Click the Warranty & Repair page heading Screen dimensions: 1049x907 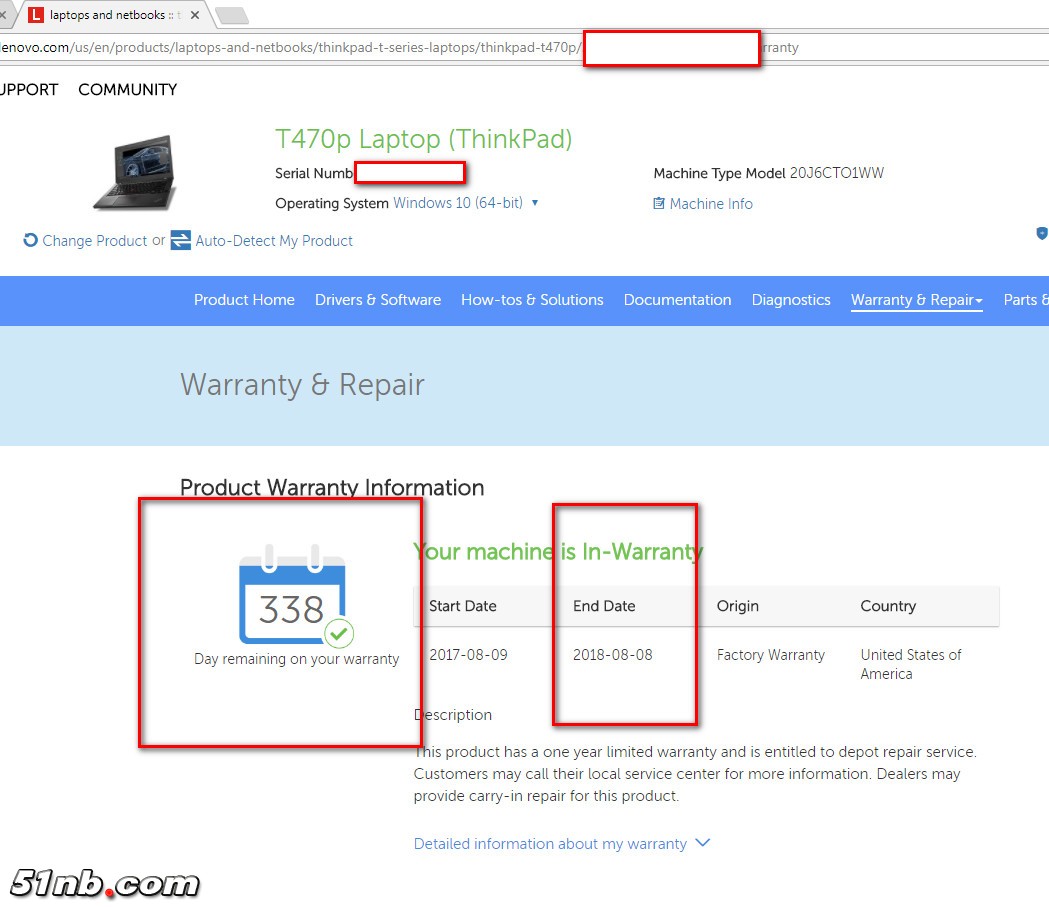pos(302,385)
